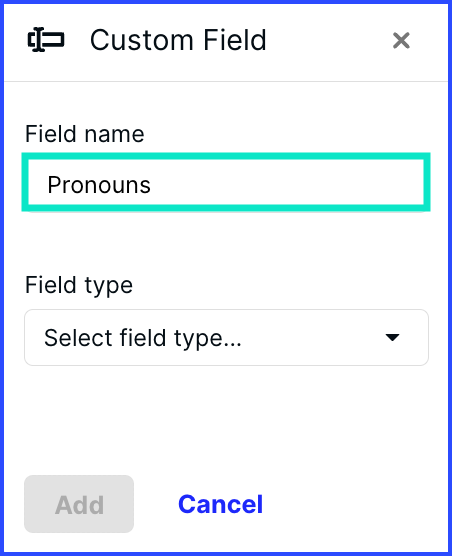This screenshot has width=452, height=556.
Task: Click the disabled Add button at bottom
Action: [x=79, y=504]
